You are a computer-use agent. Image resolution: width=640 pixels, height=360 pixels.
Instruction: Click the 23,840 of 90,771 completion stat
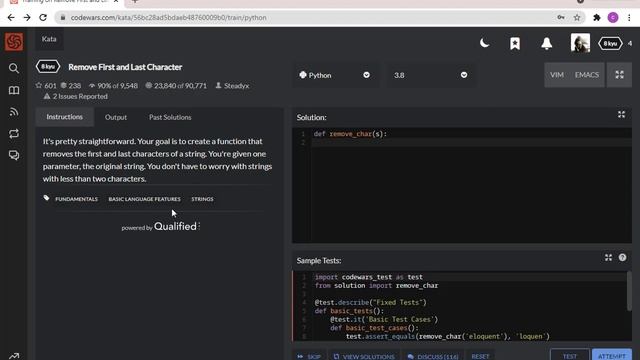[x=176, y=86]
